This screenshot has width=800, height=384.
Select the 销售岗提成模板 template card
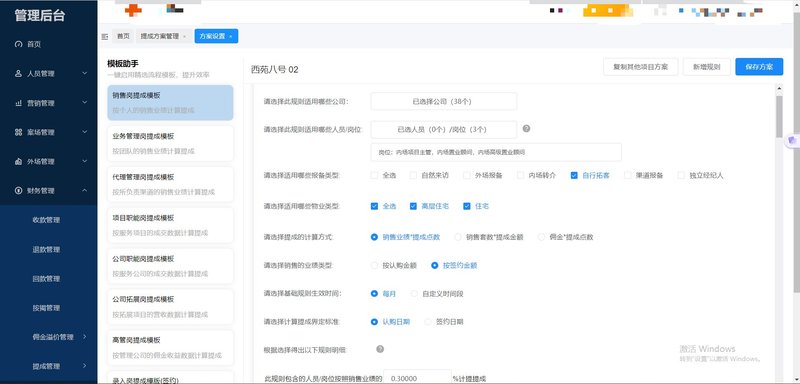[170, 103]
